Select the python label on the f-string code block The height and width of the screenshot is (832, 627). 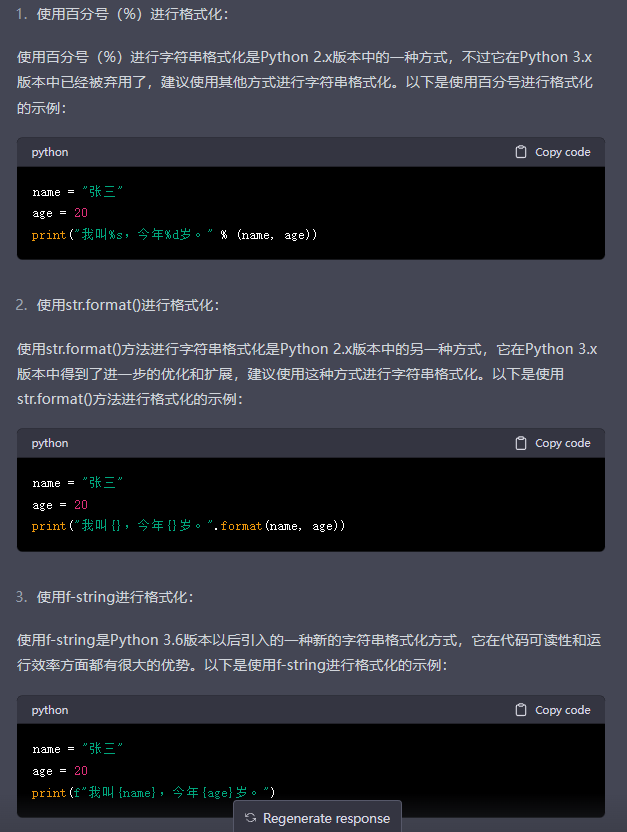pyautogui.click(x=49, y=709)
